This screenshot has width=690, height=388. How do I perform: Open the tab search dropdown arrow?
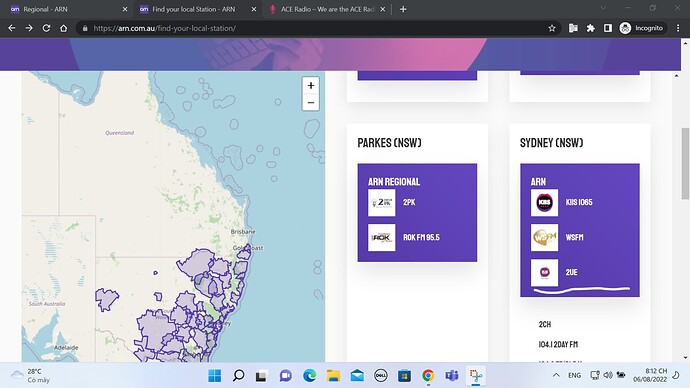pos(603,8)
